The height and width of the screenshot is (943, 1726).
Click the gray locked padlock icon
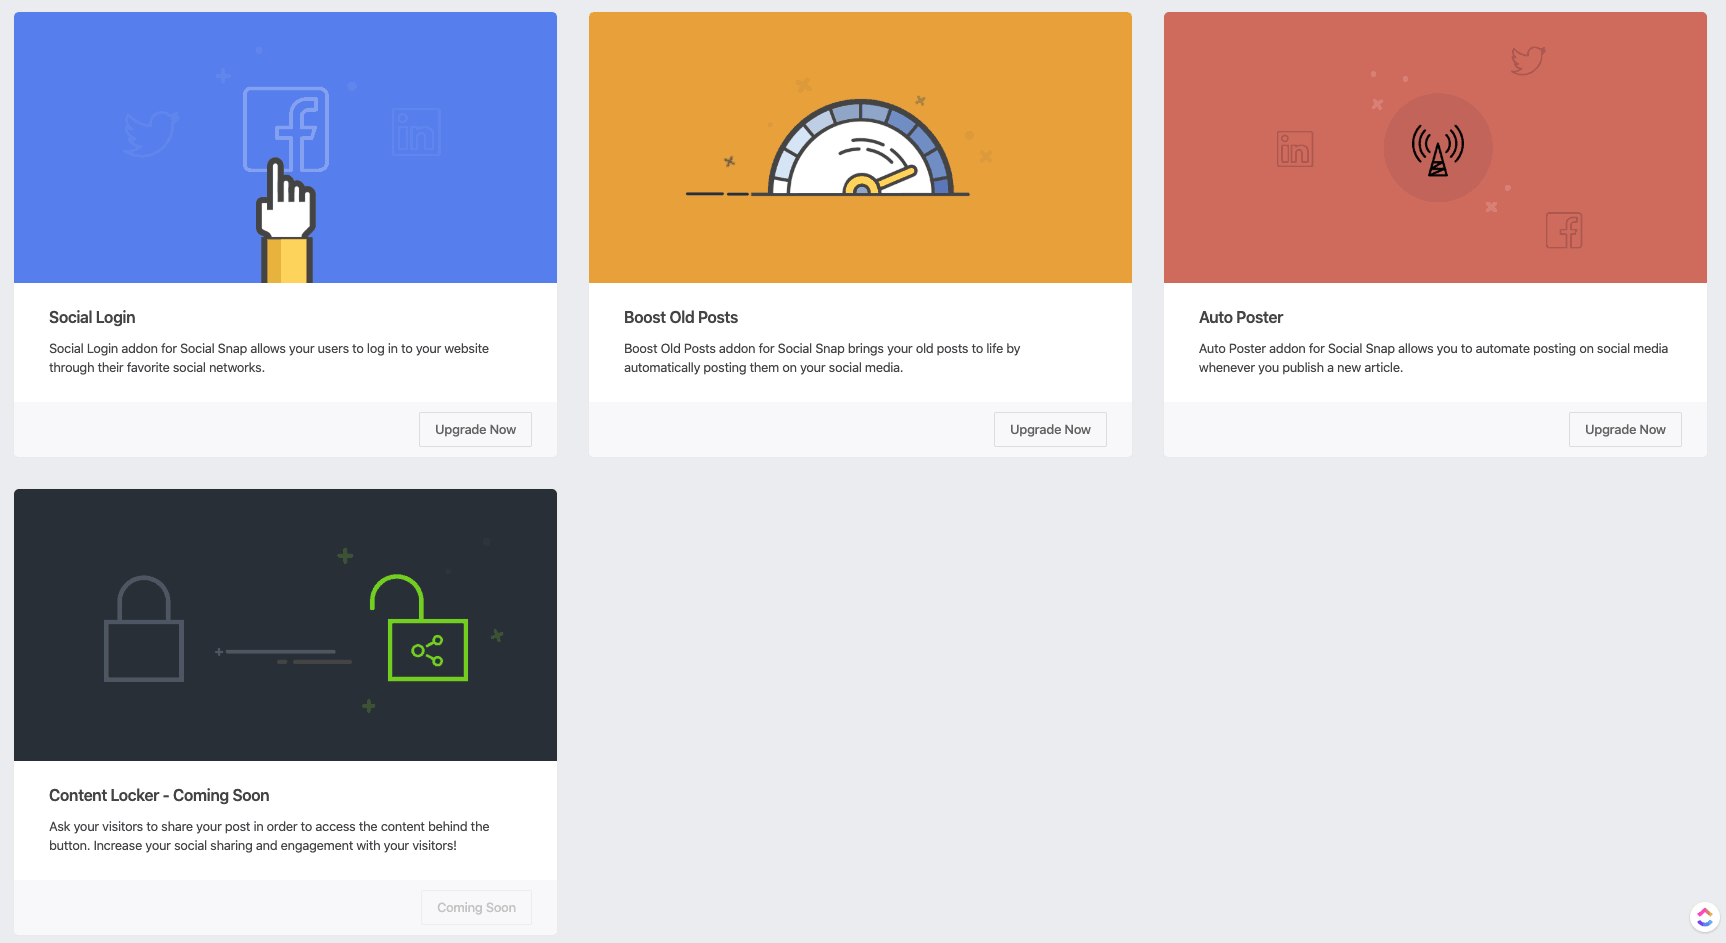pyautogui.click(x=144, y=632)
